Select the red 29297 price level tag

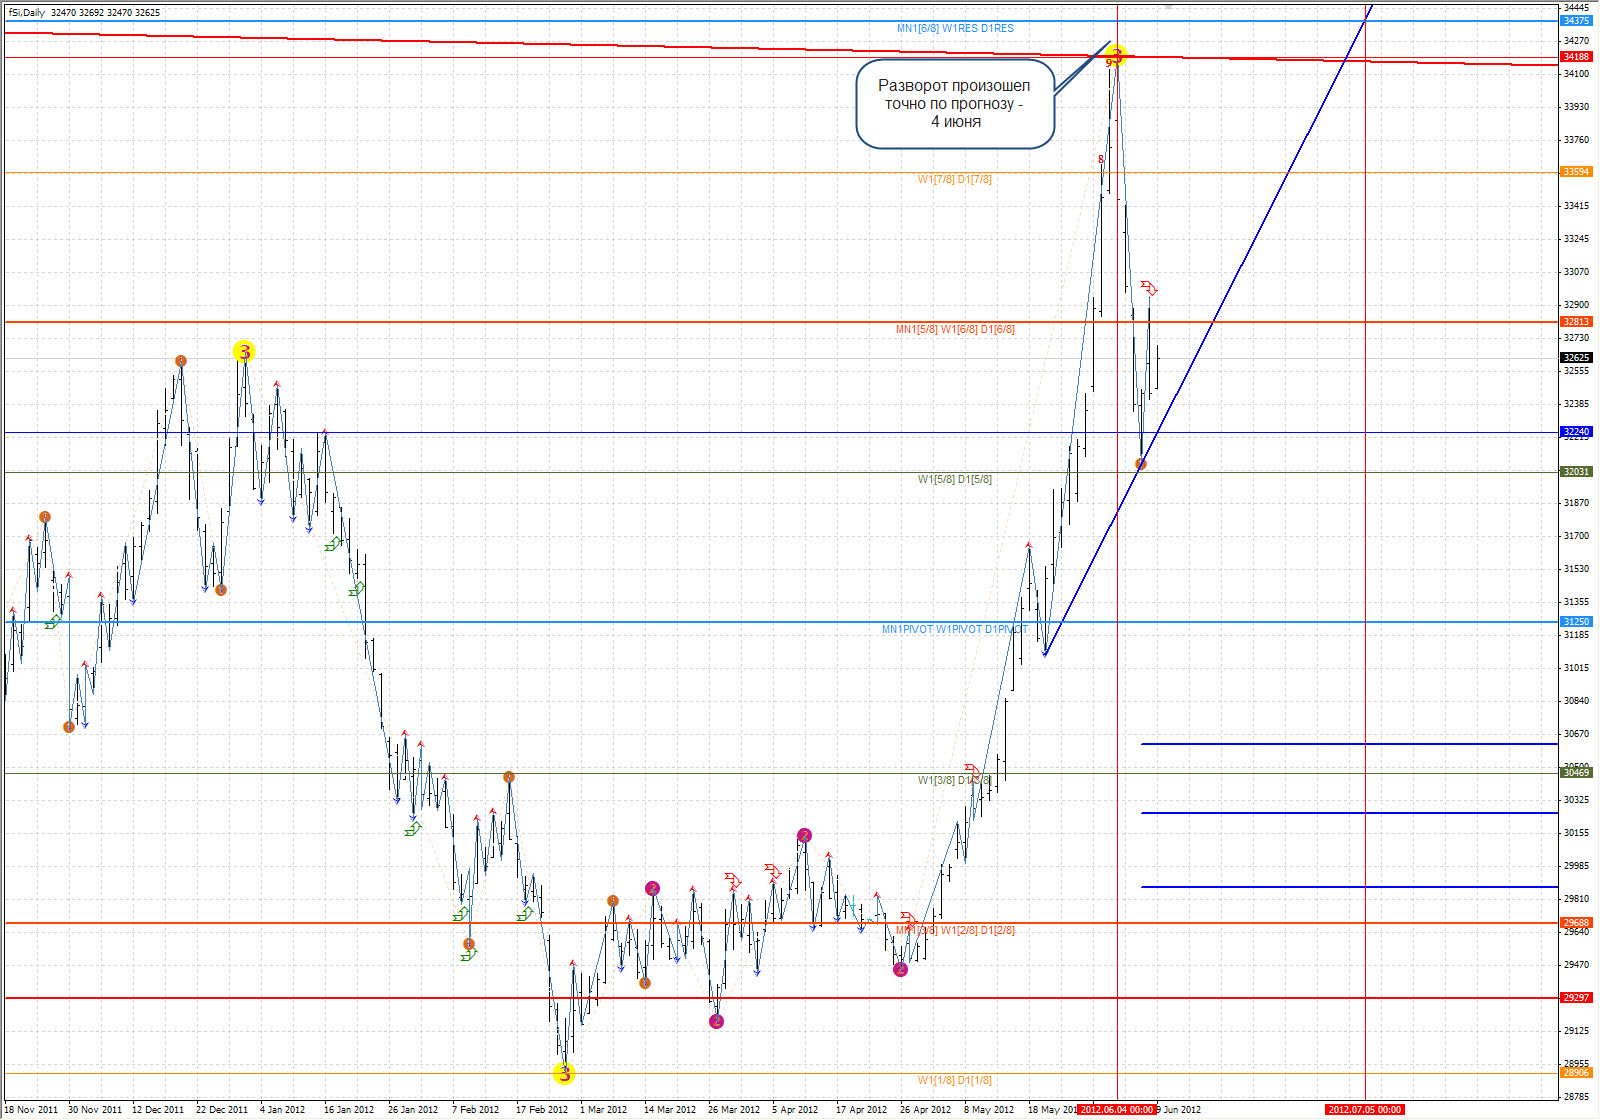coord(1576,997)
